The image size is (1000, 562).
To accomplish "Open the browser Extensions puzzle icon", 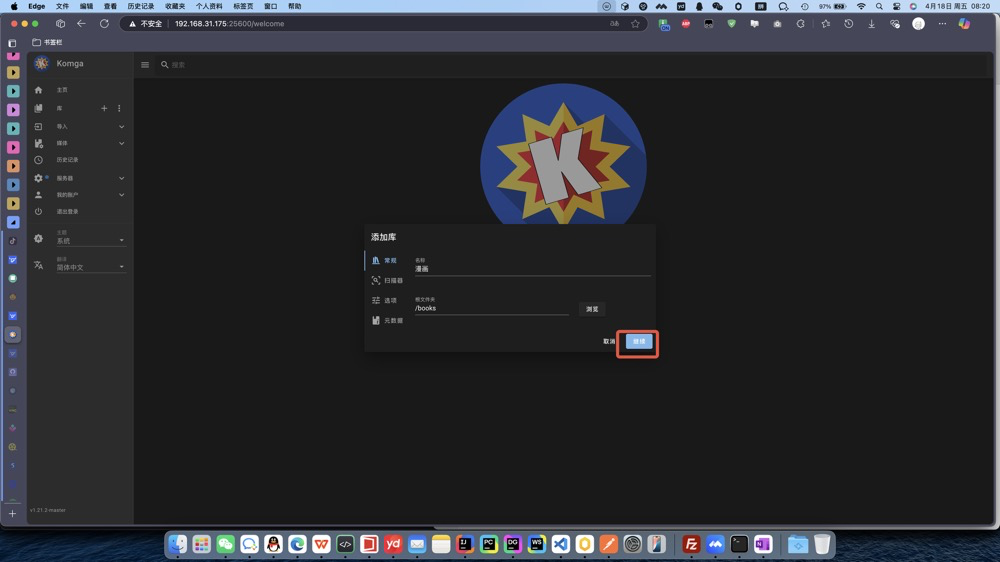I will (800, 24).
